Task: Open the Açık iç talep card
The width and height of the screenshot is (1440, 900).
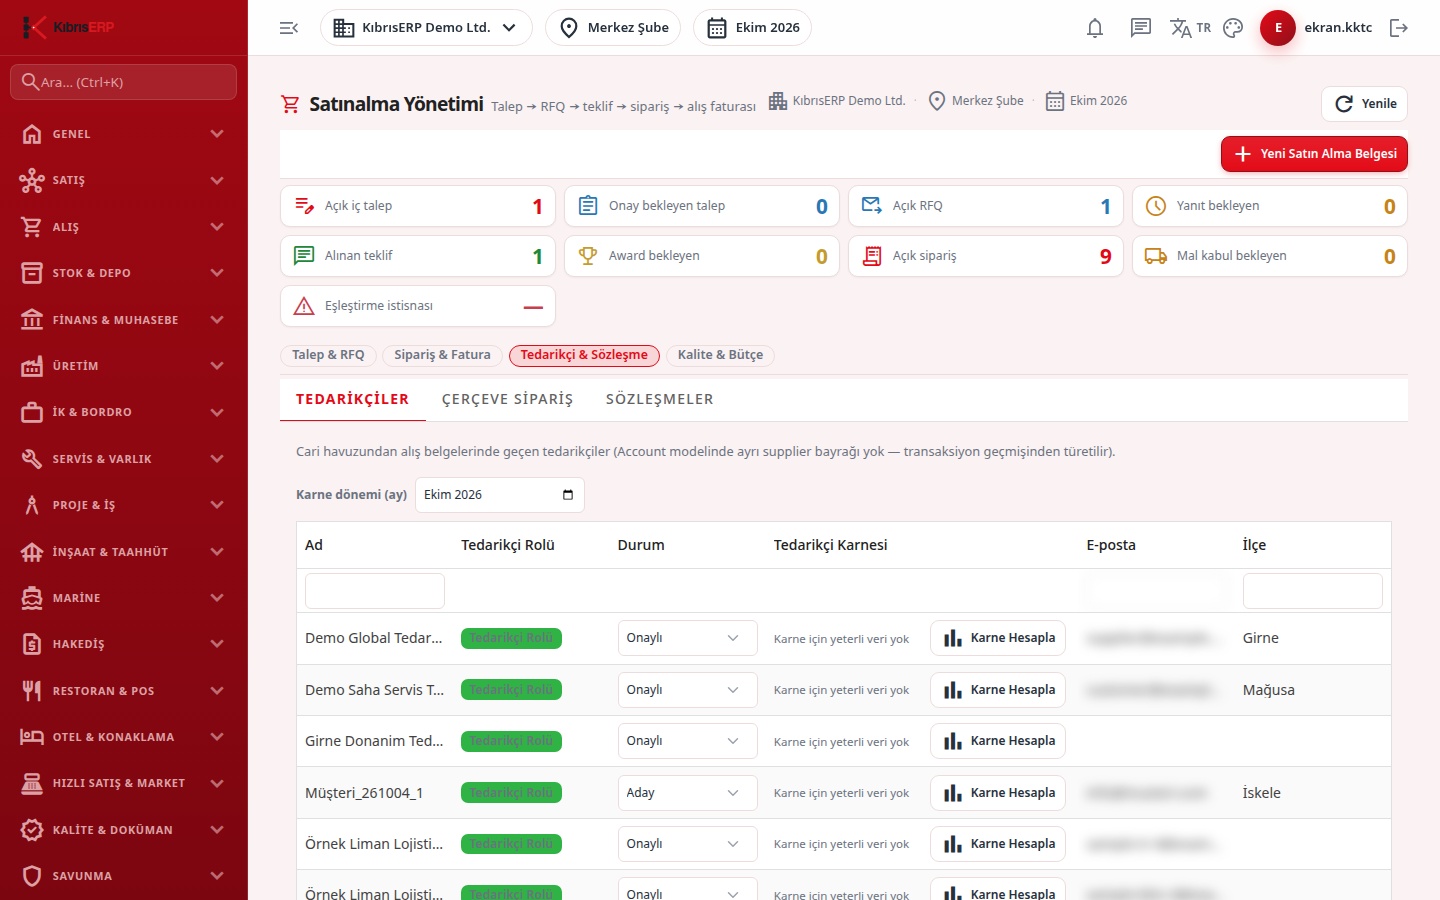Action: coord(418,206)
